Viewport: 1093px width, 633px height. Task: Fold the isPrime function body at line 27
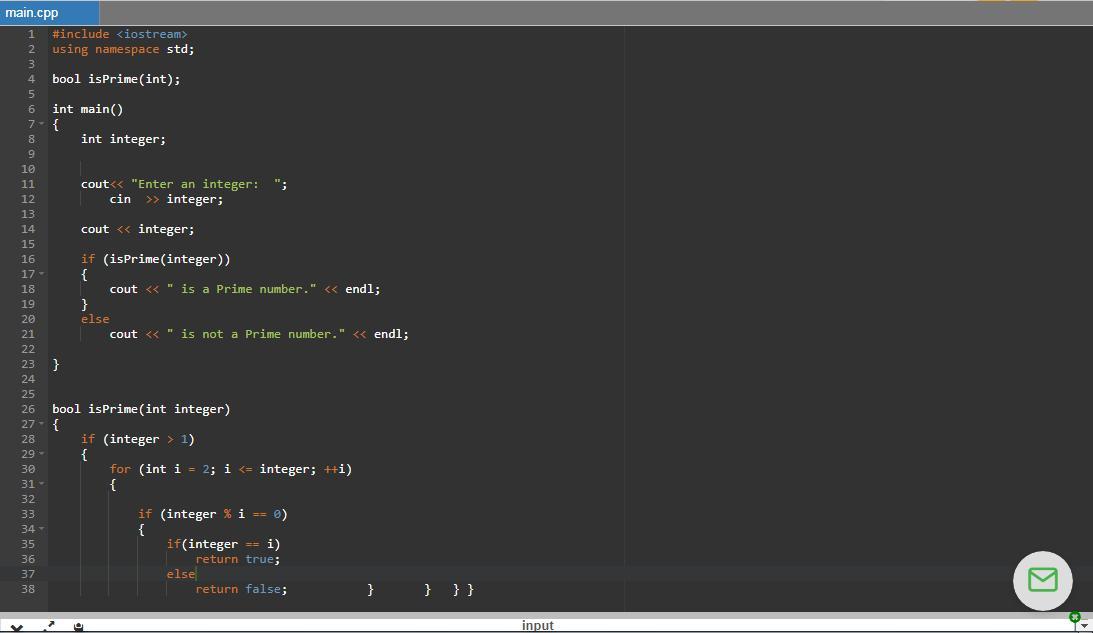point(42,424)
